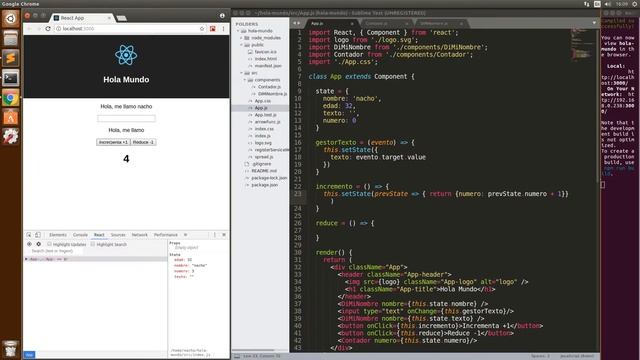
Task: Open DevTools three-dot options menu
Action: 215,235
